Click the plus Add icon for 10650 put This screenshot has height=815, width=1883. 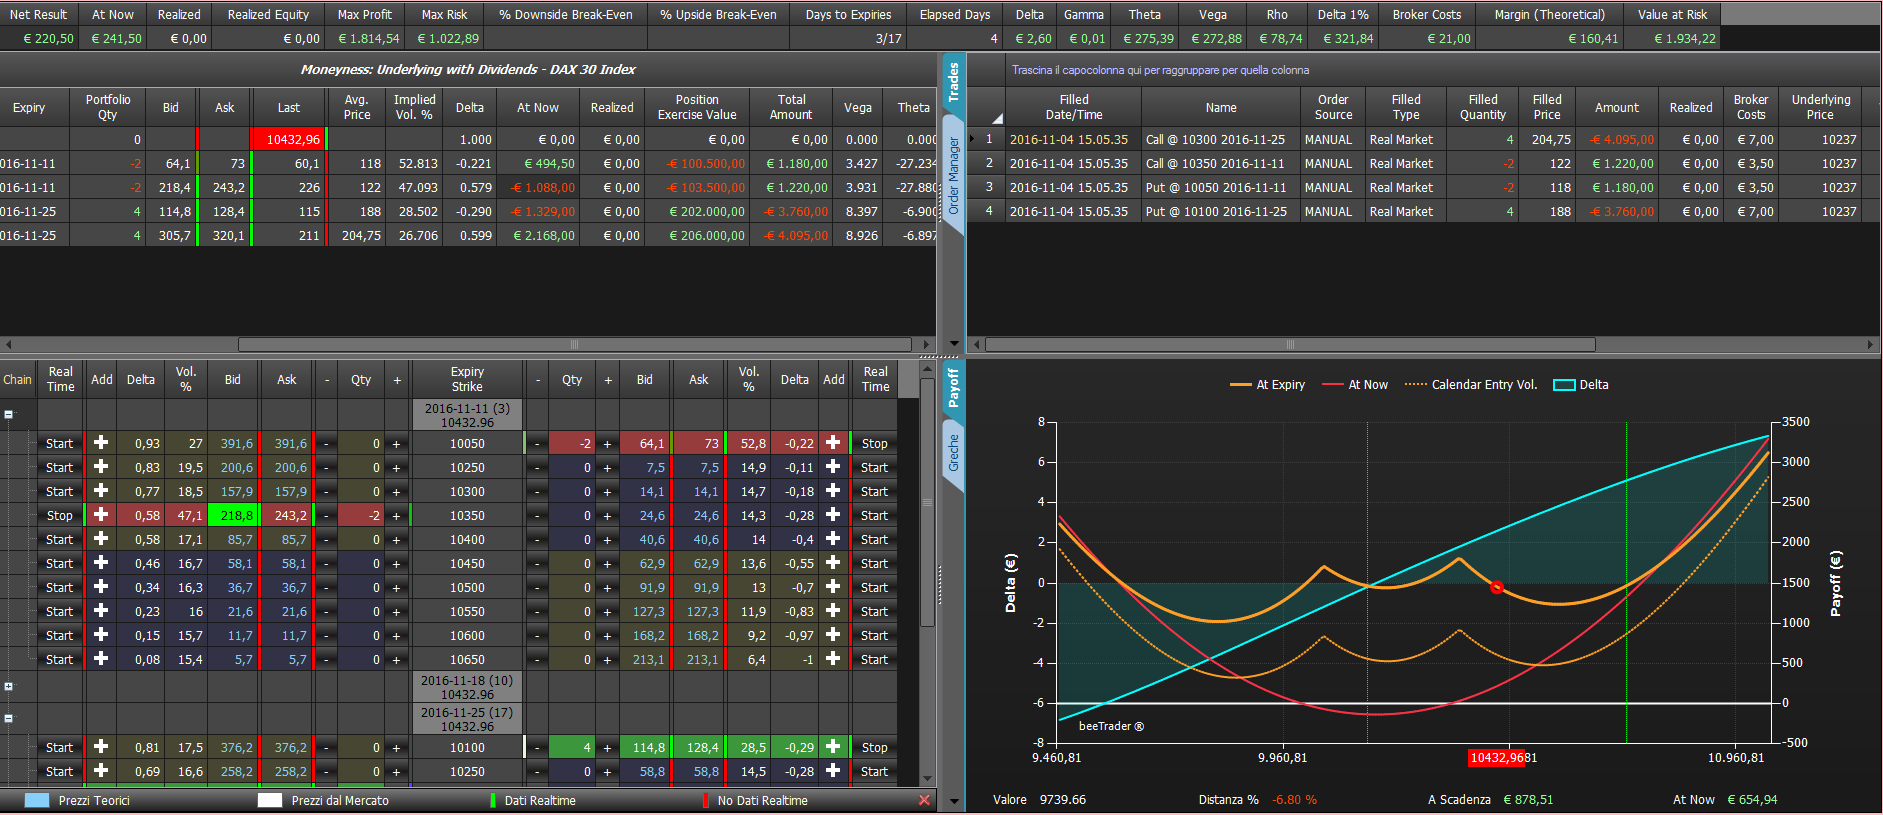click(x=833, y=659)
